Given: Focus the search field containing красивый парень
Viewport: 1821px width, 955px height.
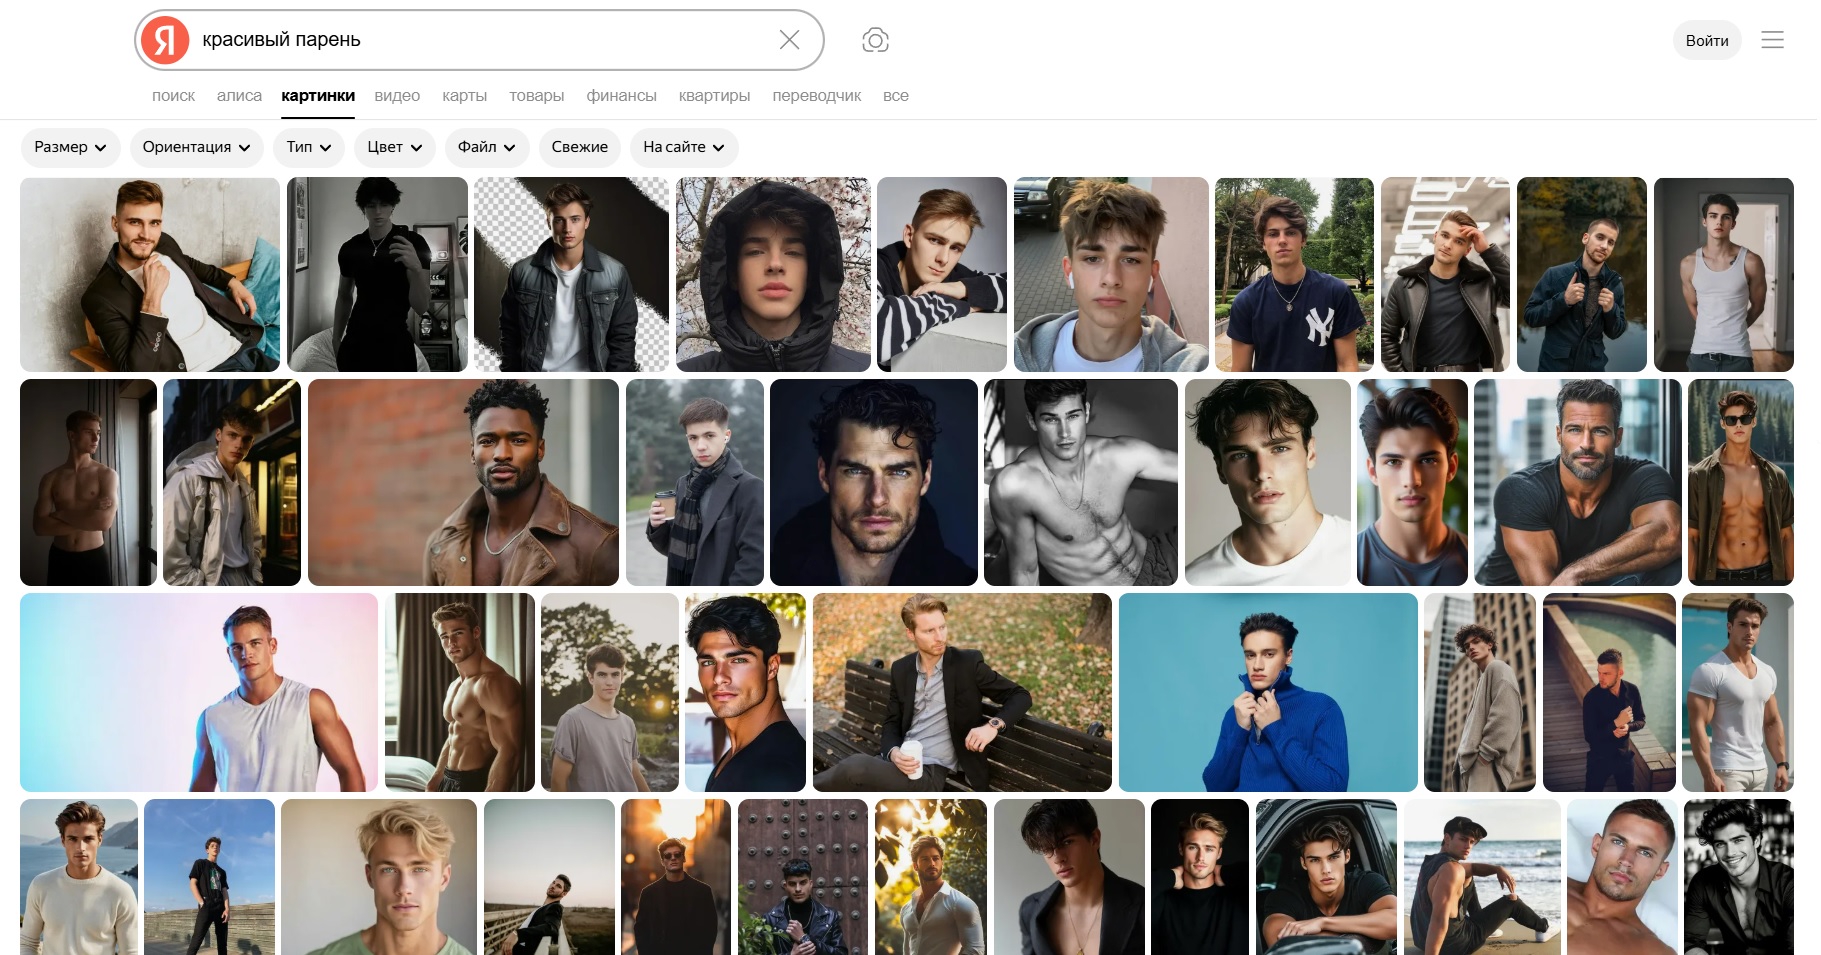Looking at the screenshot, I should [480, 40].
